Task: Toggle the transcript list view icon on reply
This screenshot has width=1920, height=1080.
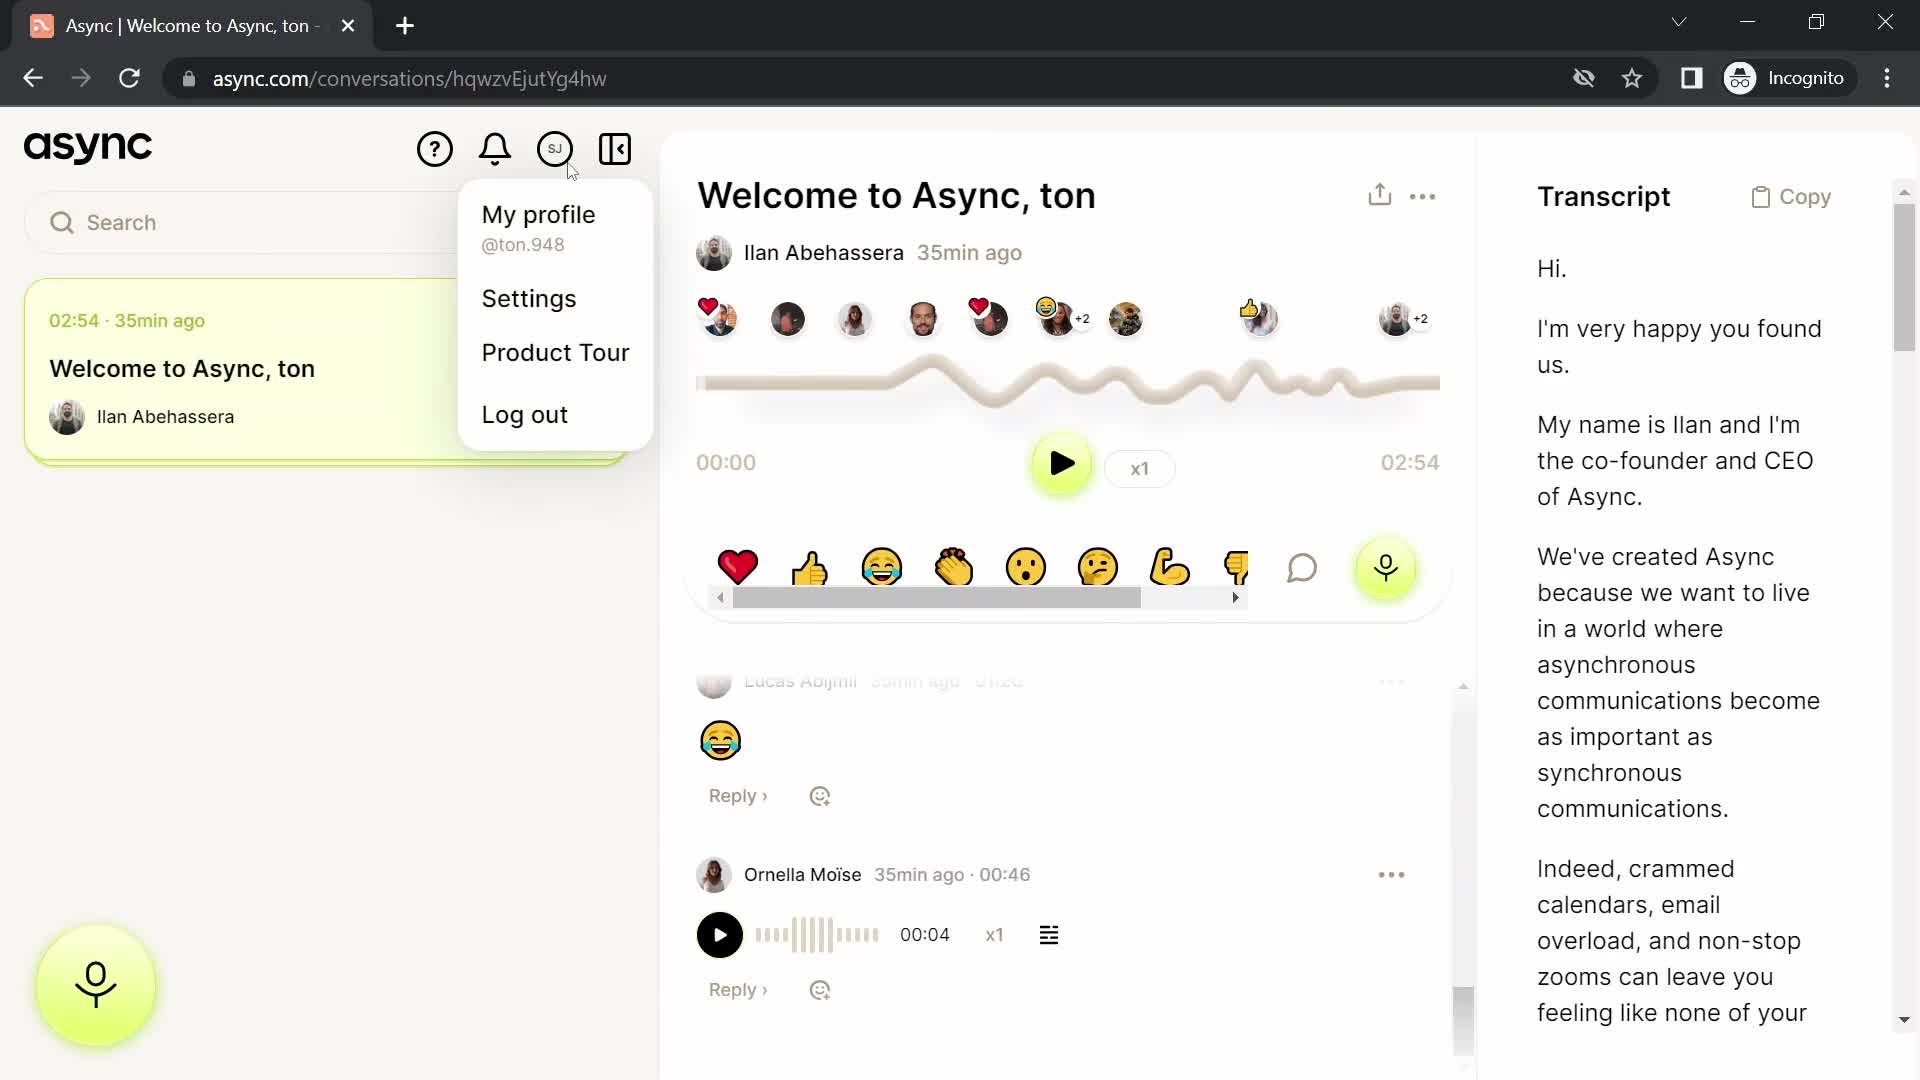Action: coord(1050,935)
